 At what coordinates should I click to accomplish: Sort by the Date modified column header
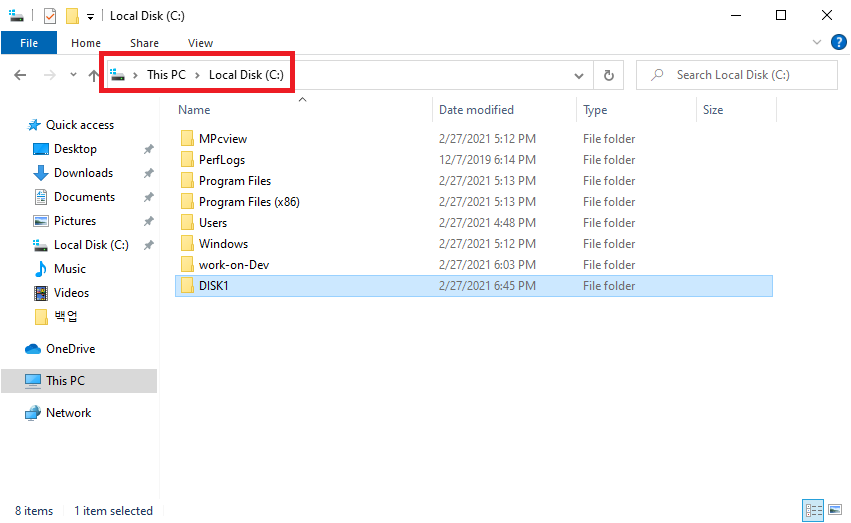tap(477, 110)
